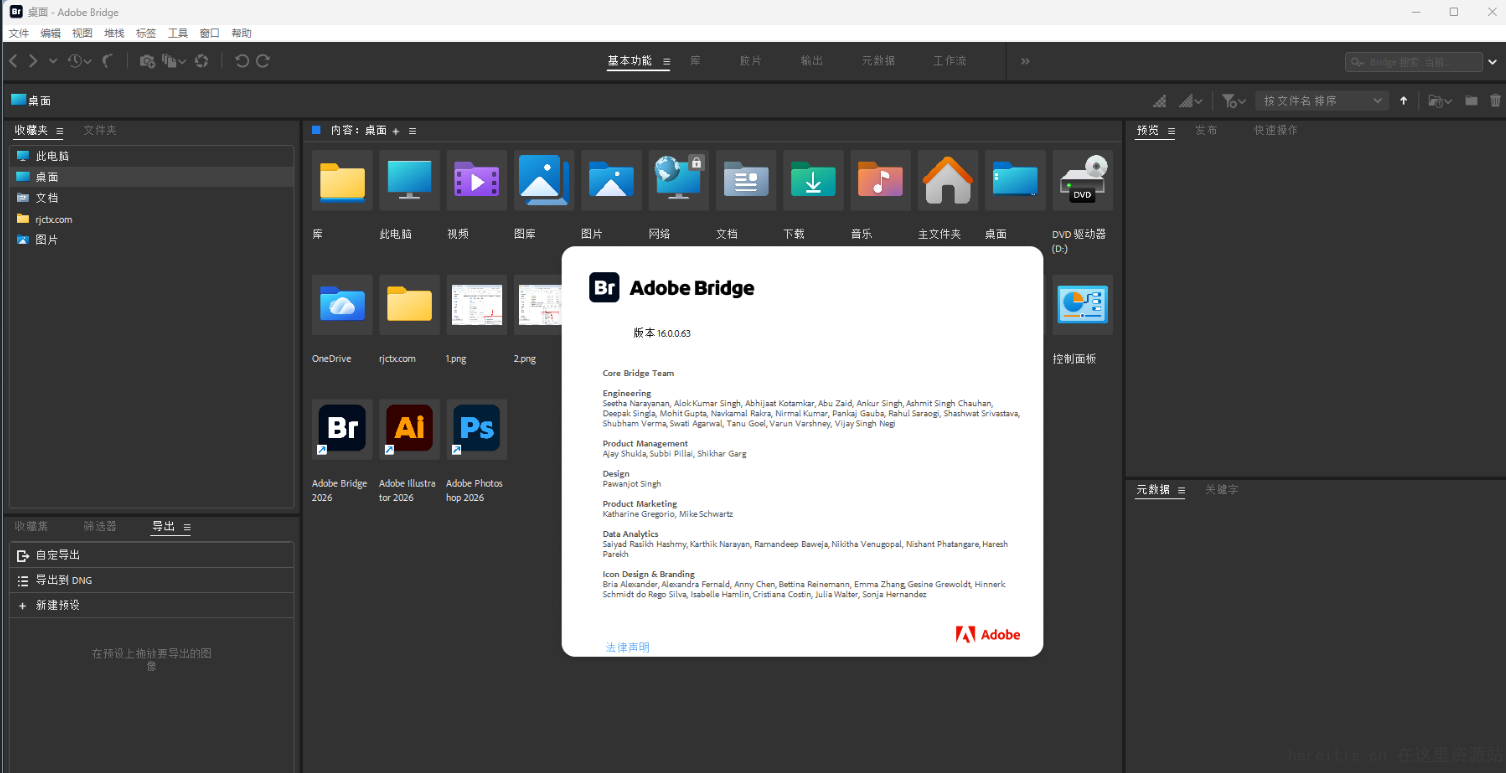Image resolution: width=1506 pixels, height=773 pixels.
Task: Select the Adobe Illustrator 2026 shortcut thumbnail
Action: 409,429
